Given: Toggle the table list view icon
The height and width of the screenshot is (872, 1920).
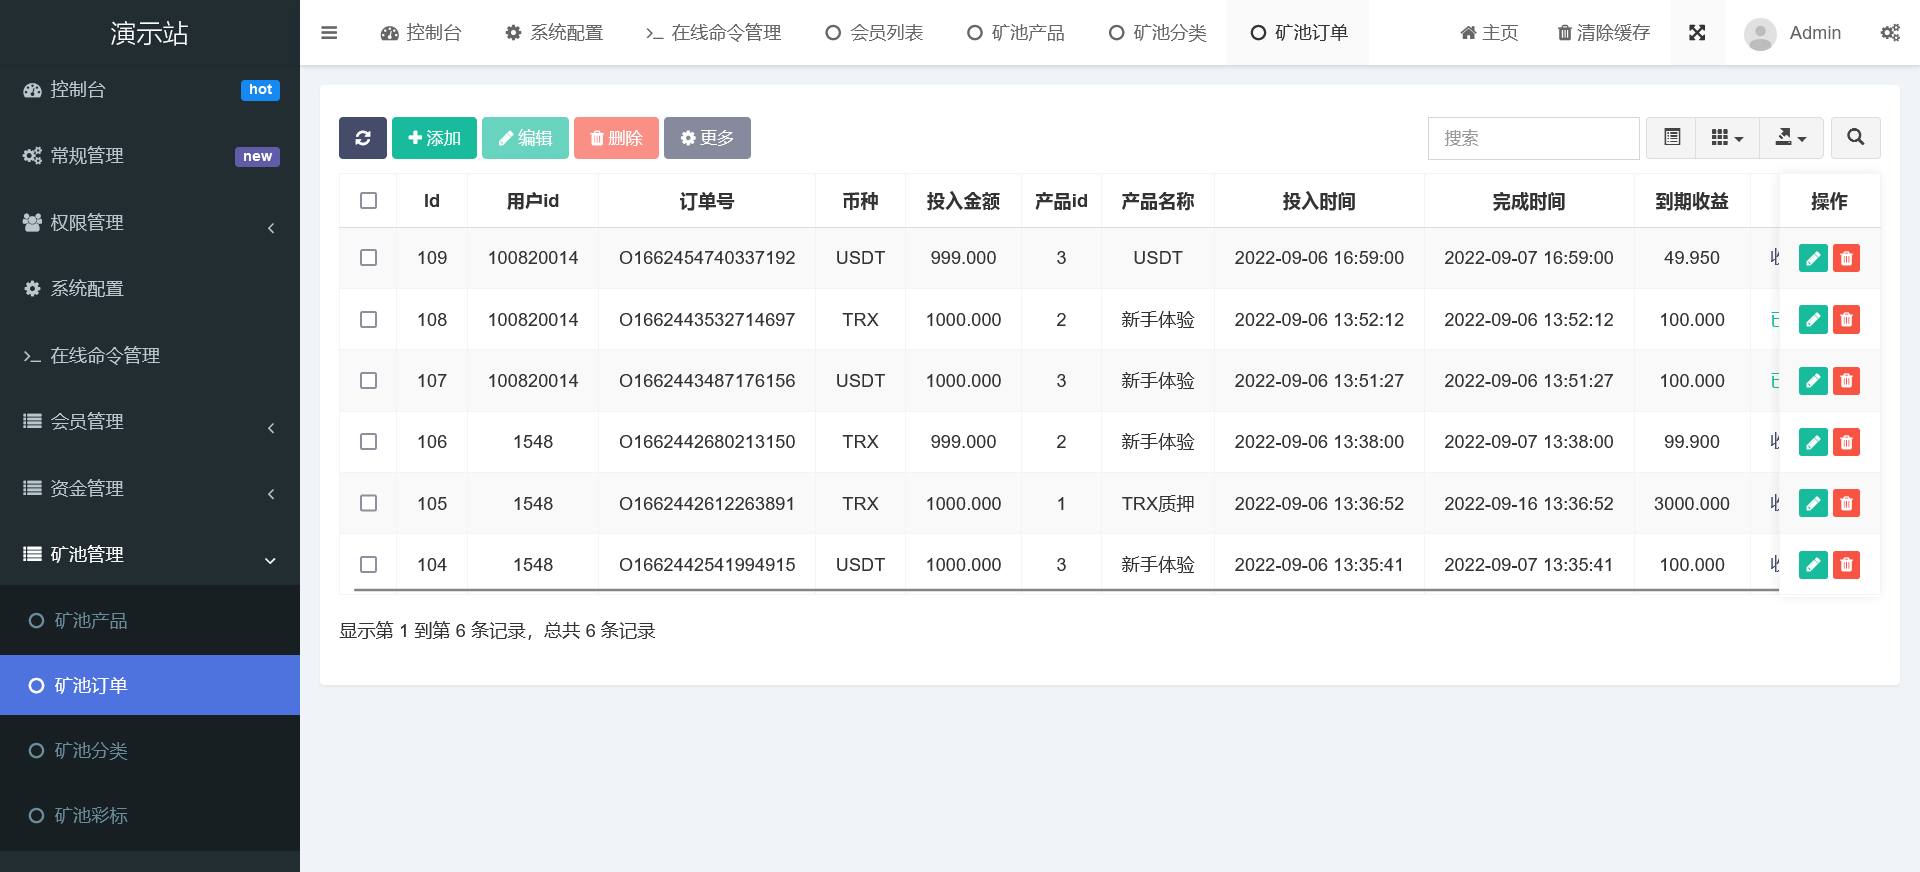Looking at the screenshot, I should click(1671, 138).
